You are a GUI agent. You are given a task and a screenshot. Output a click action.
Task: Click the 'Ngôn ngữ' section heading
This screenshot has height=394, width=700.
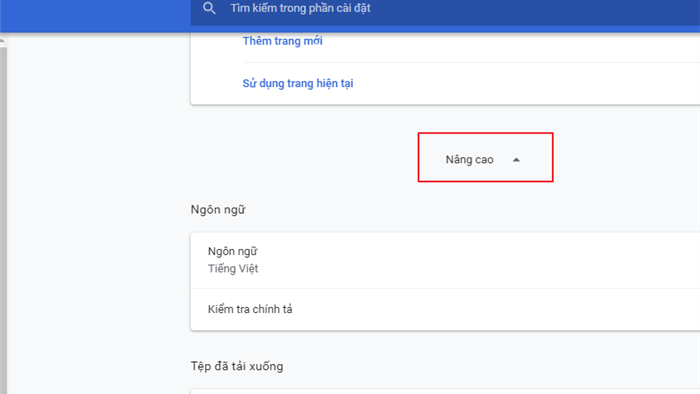218,210
